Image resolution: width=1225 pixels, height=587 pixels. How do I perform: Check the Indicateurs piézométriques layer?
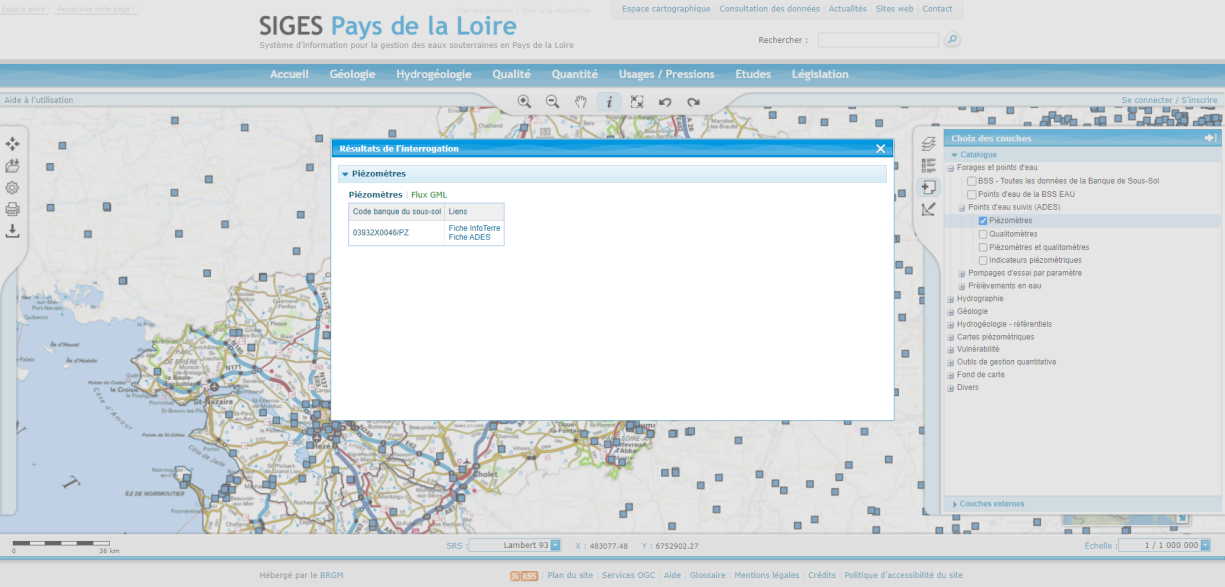(x=983, y=260)
